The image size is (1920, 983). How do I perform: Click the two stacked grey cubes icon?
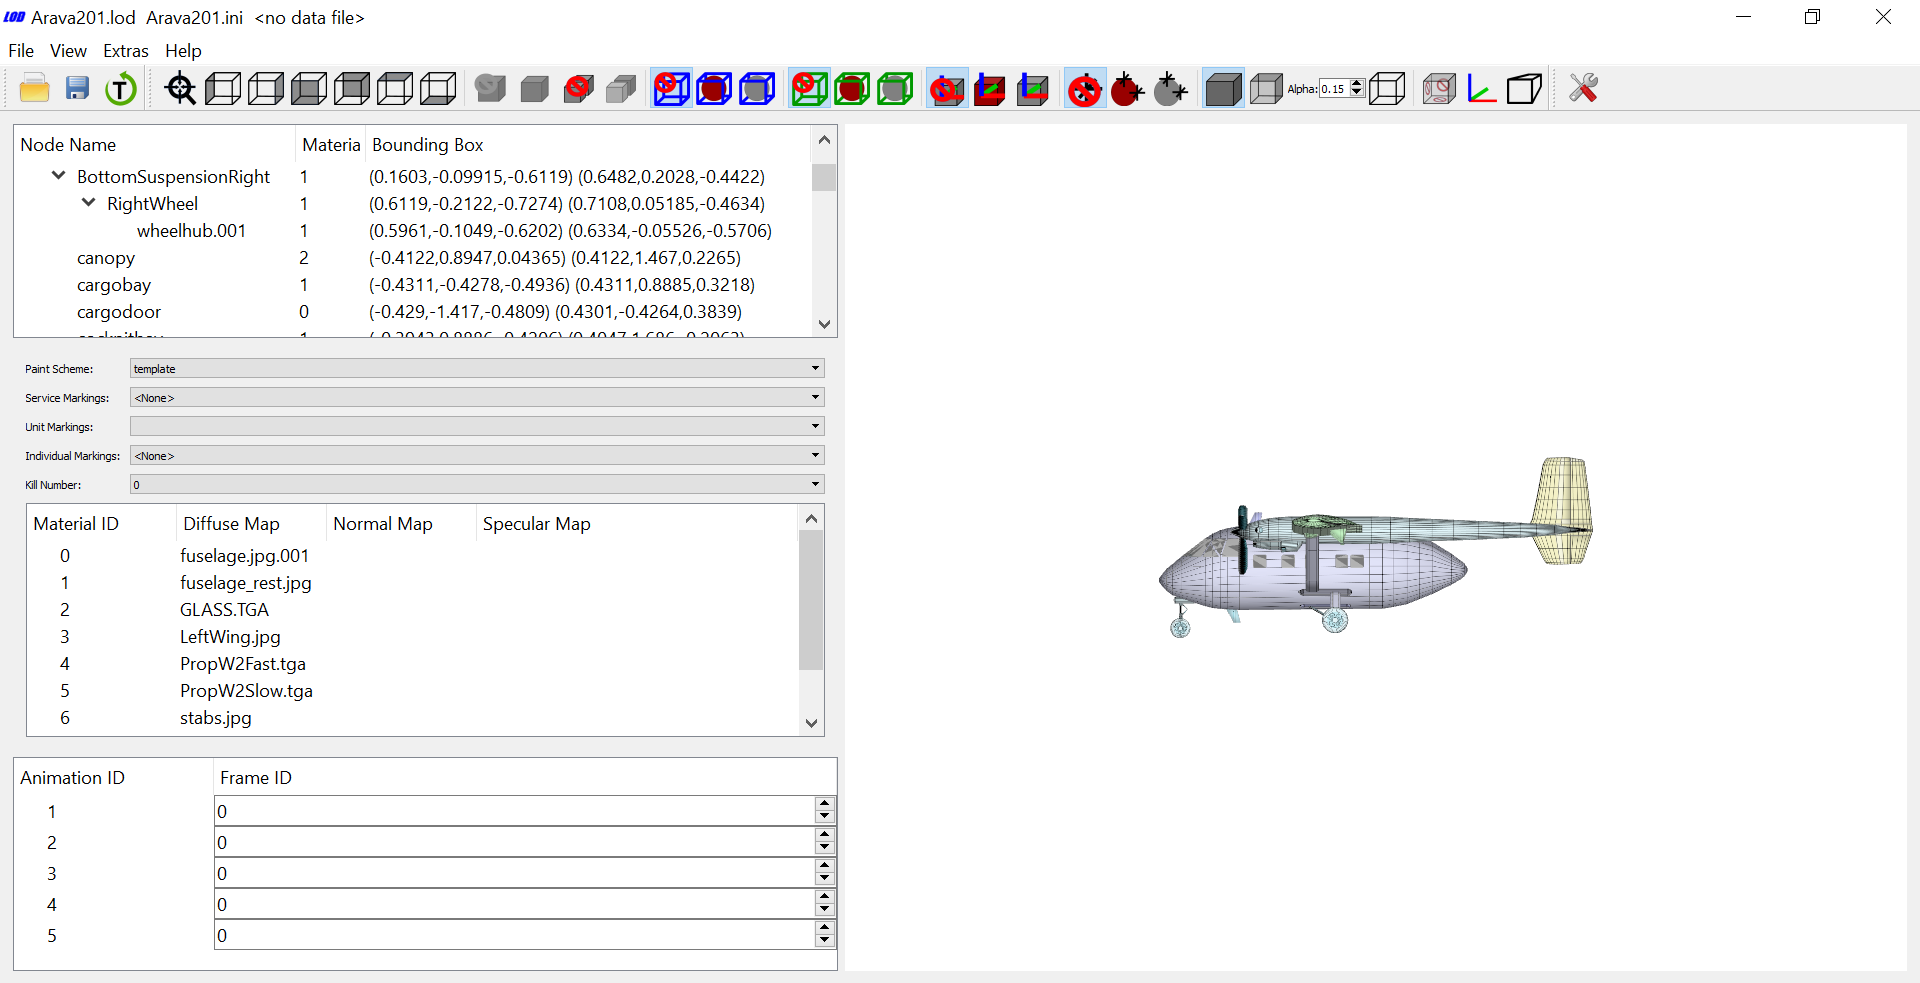tap(621, 89)
